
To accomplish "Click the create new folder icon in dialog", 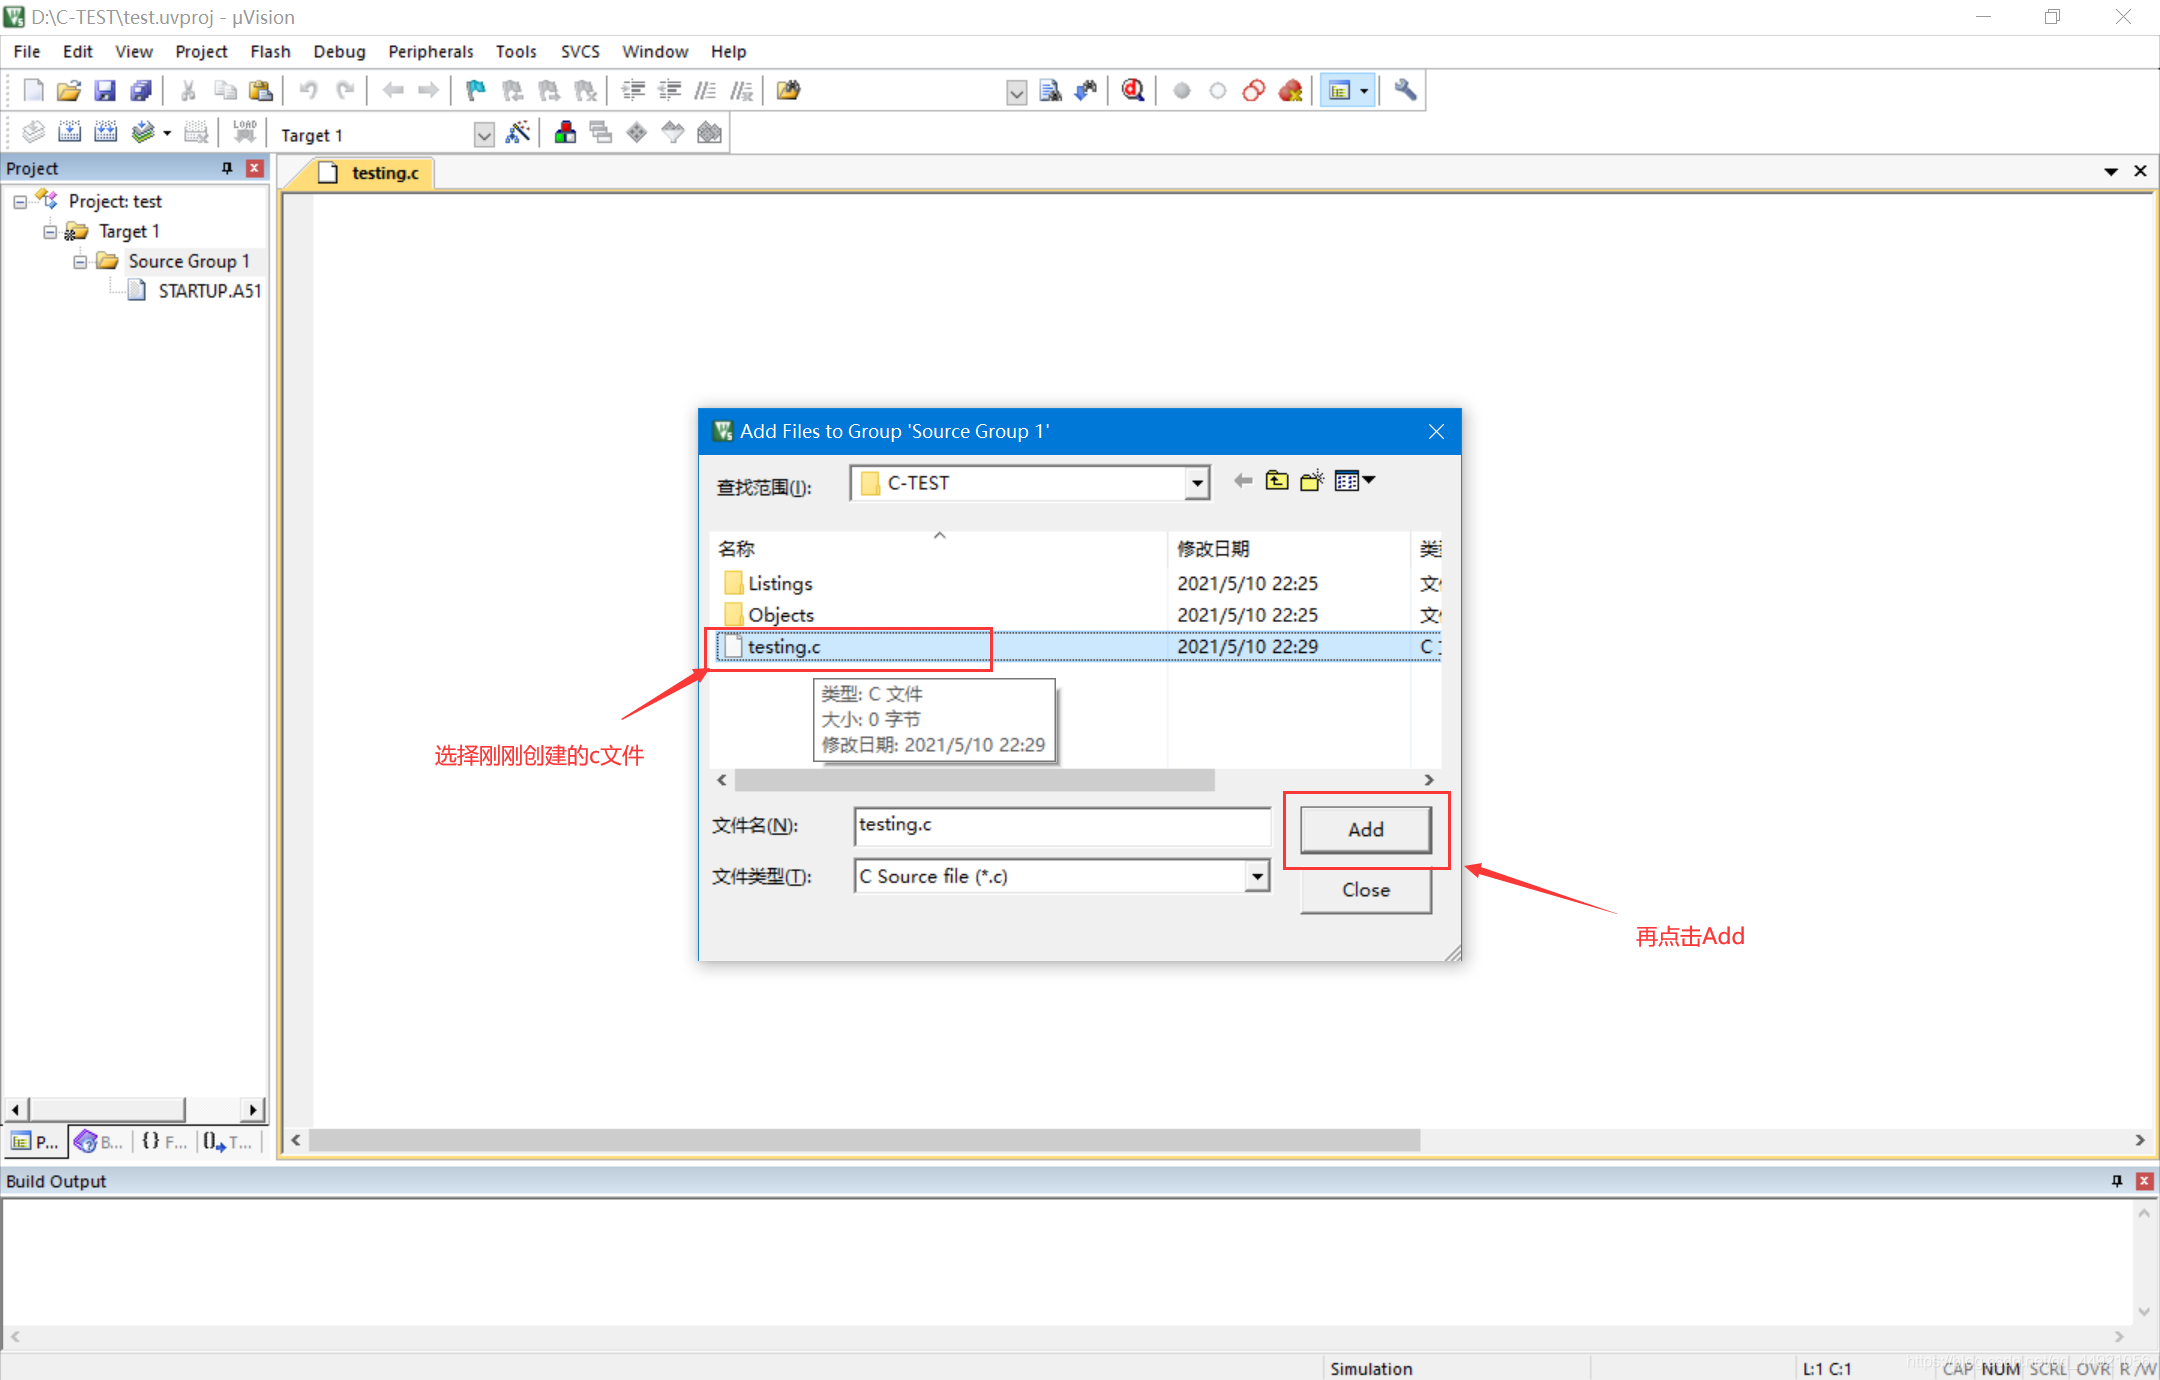I will [1311, 481].
